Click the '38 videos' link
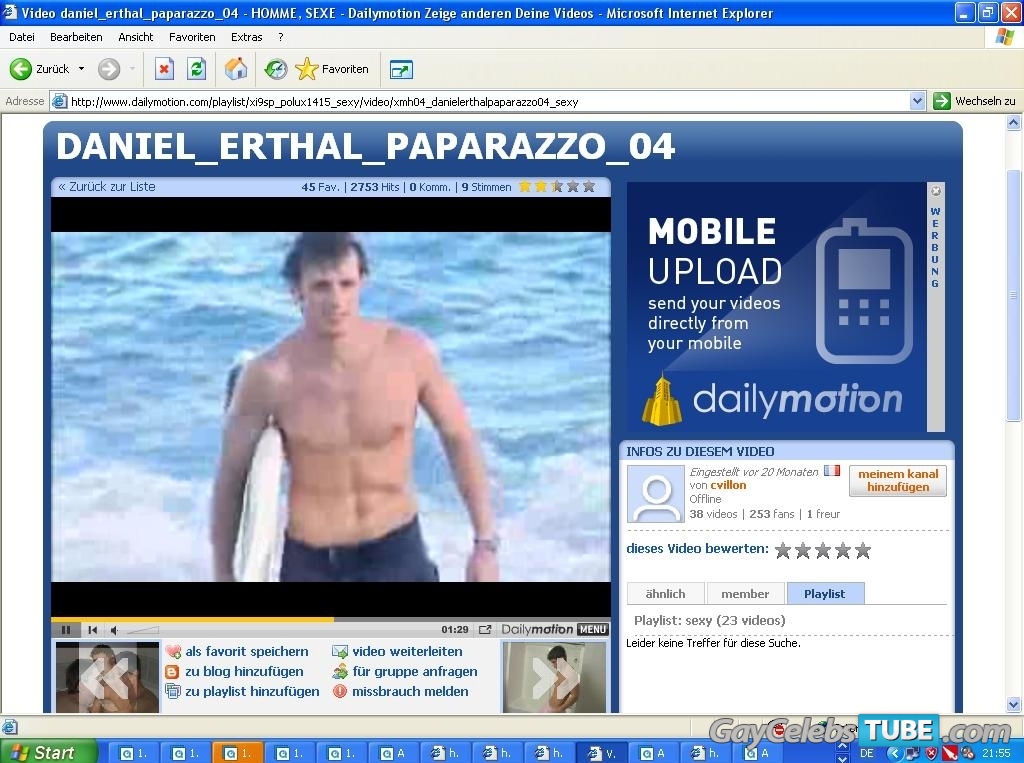This screenshot has height=763, width=1024. (713, 514)
